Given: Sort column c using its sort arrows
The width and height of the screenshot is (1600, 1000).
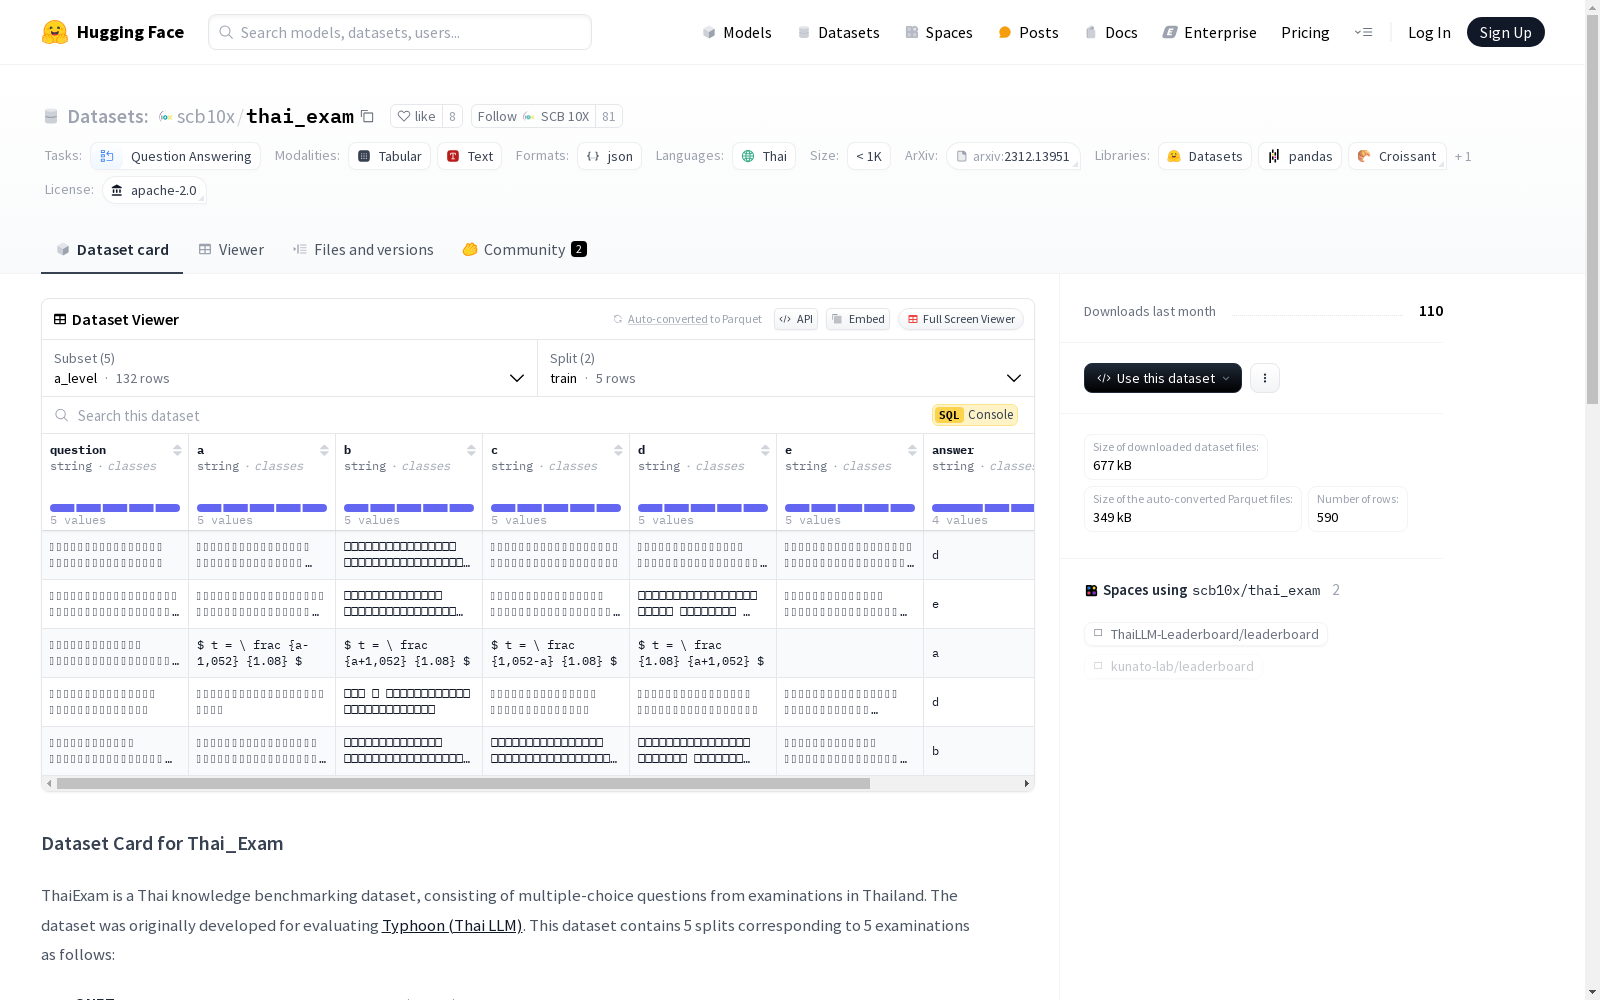Looking at the screenshot, I should 618,450.
